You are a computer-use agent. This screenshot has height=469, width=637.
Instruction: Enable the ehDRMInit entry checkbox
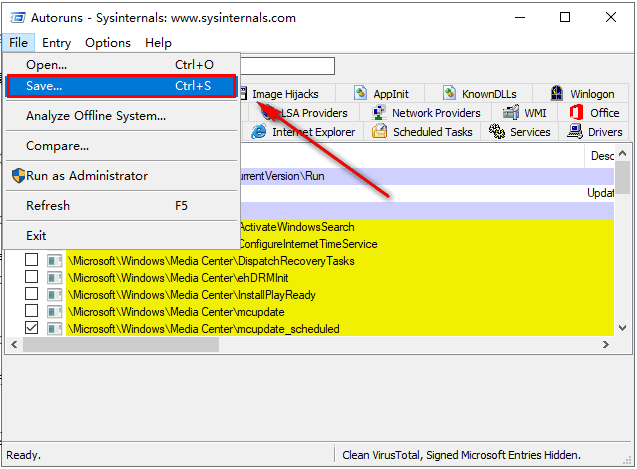[31, 277]
